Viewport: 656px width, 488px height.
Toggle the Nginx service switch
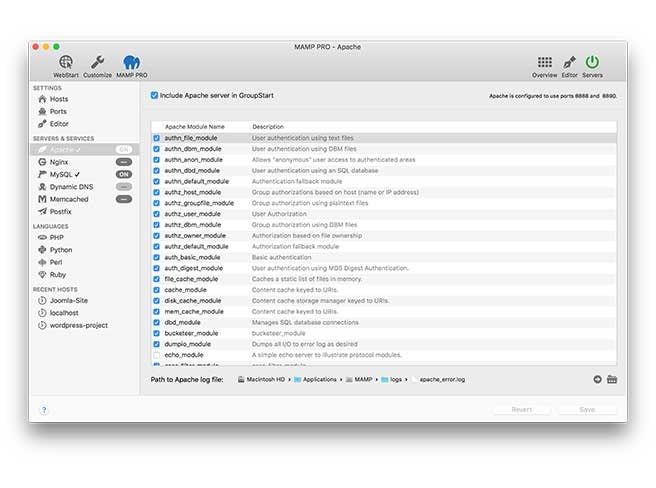(124, 162)
